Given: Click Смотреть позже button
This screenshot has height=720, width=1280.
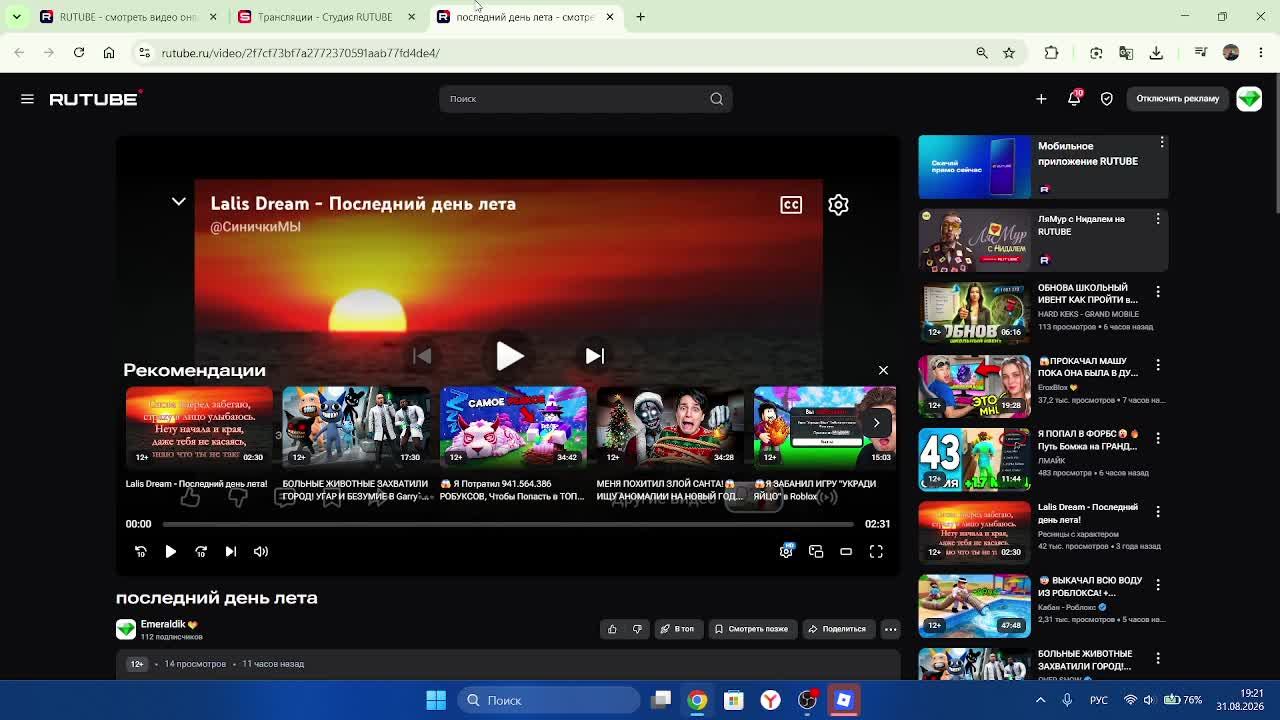Looking at the screenshot, I should coord(751,629).
